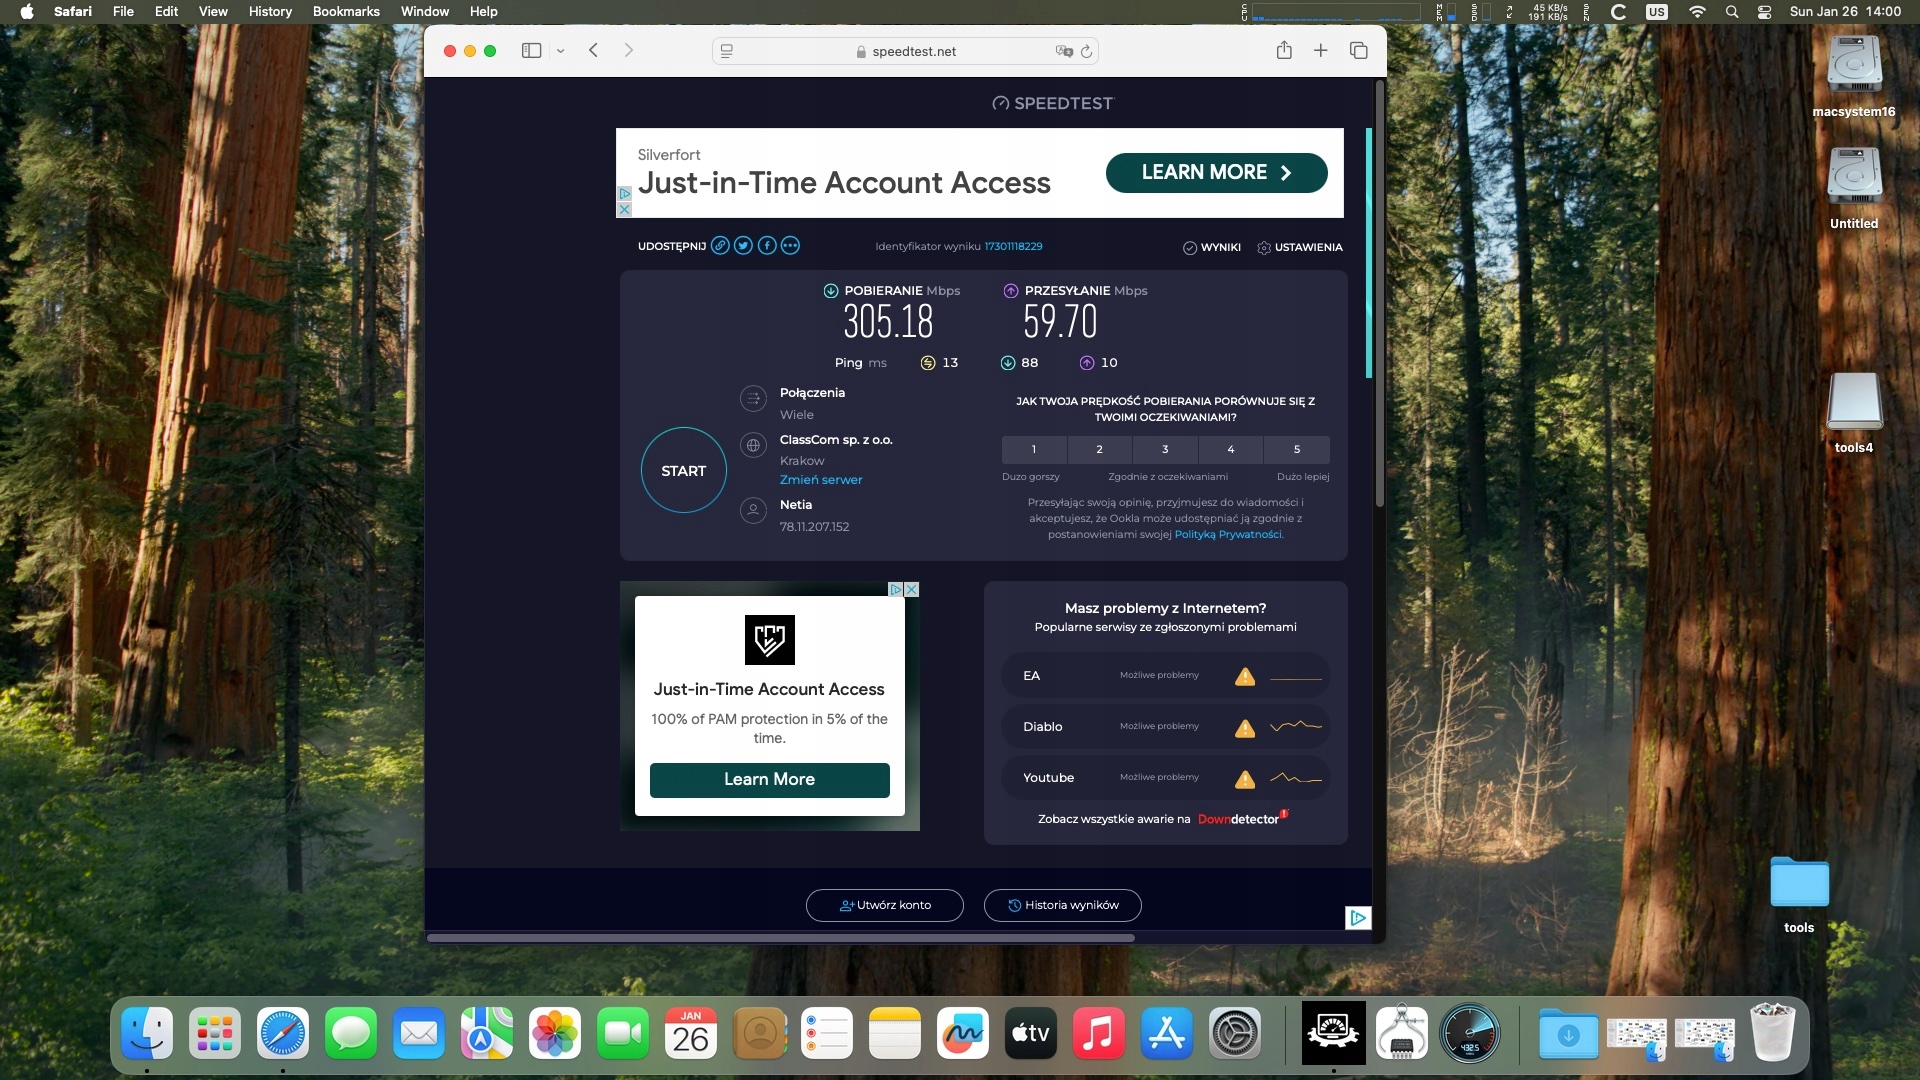This screenshot has width=1920, height=1080.
Task: Expand the EA problems row
Action: tap(1165, 676)
